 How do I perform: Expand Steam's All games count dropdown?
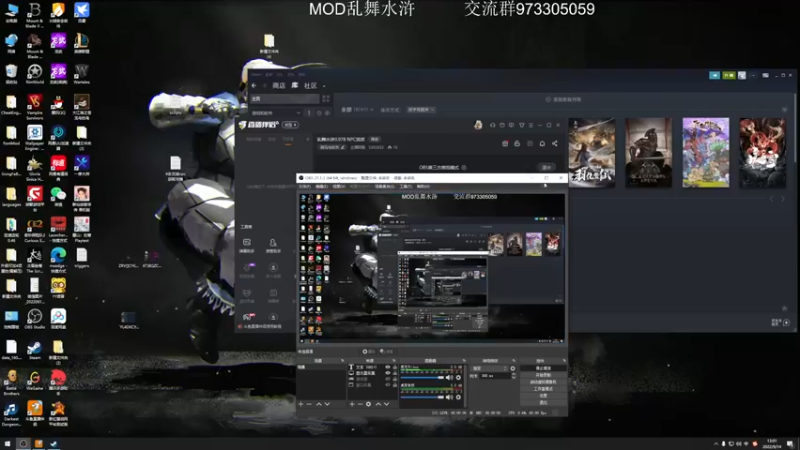(x=357, y=110)
